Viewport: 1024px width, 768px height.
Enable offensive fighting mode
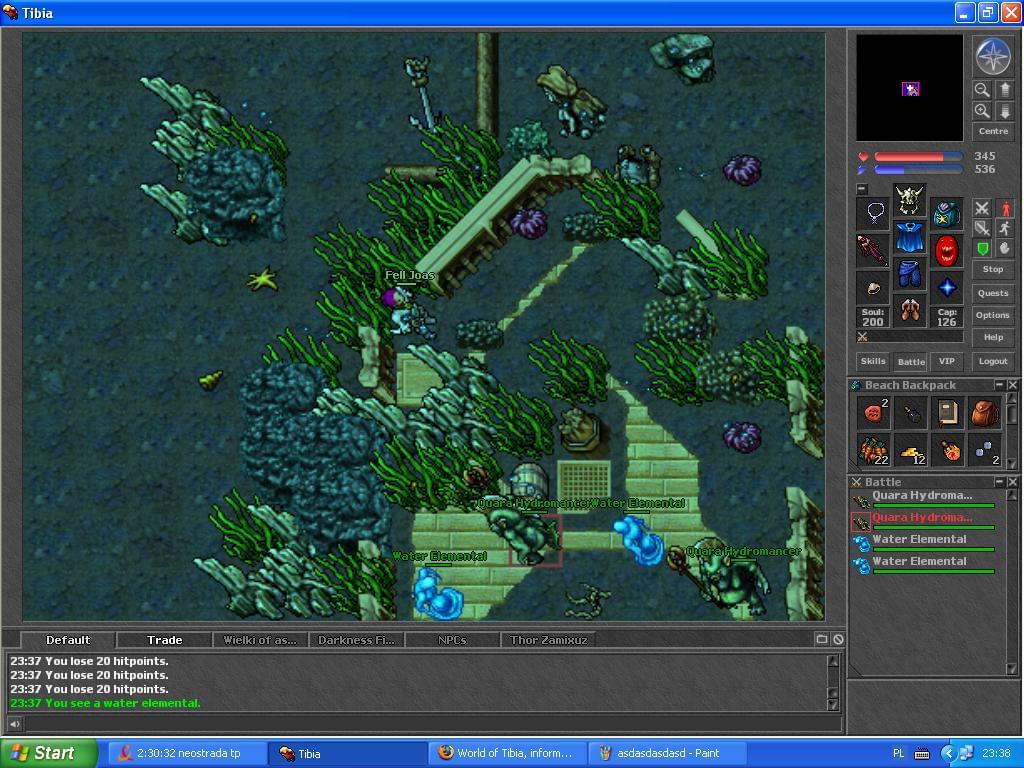(982, 208)
